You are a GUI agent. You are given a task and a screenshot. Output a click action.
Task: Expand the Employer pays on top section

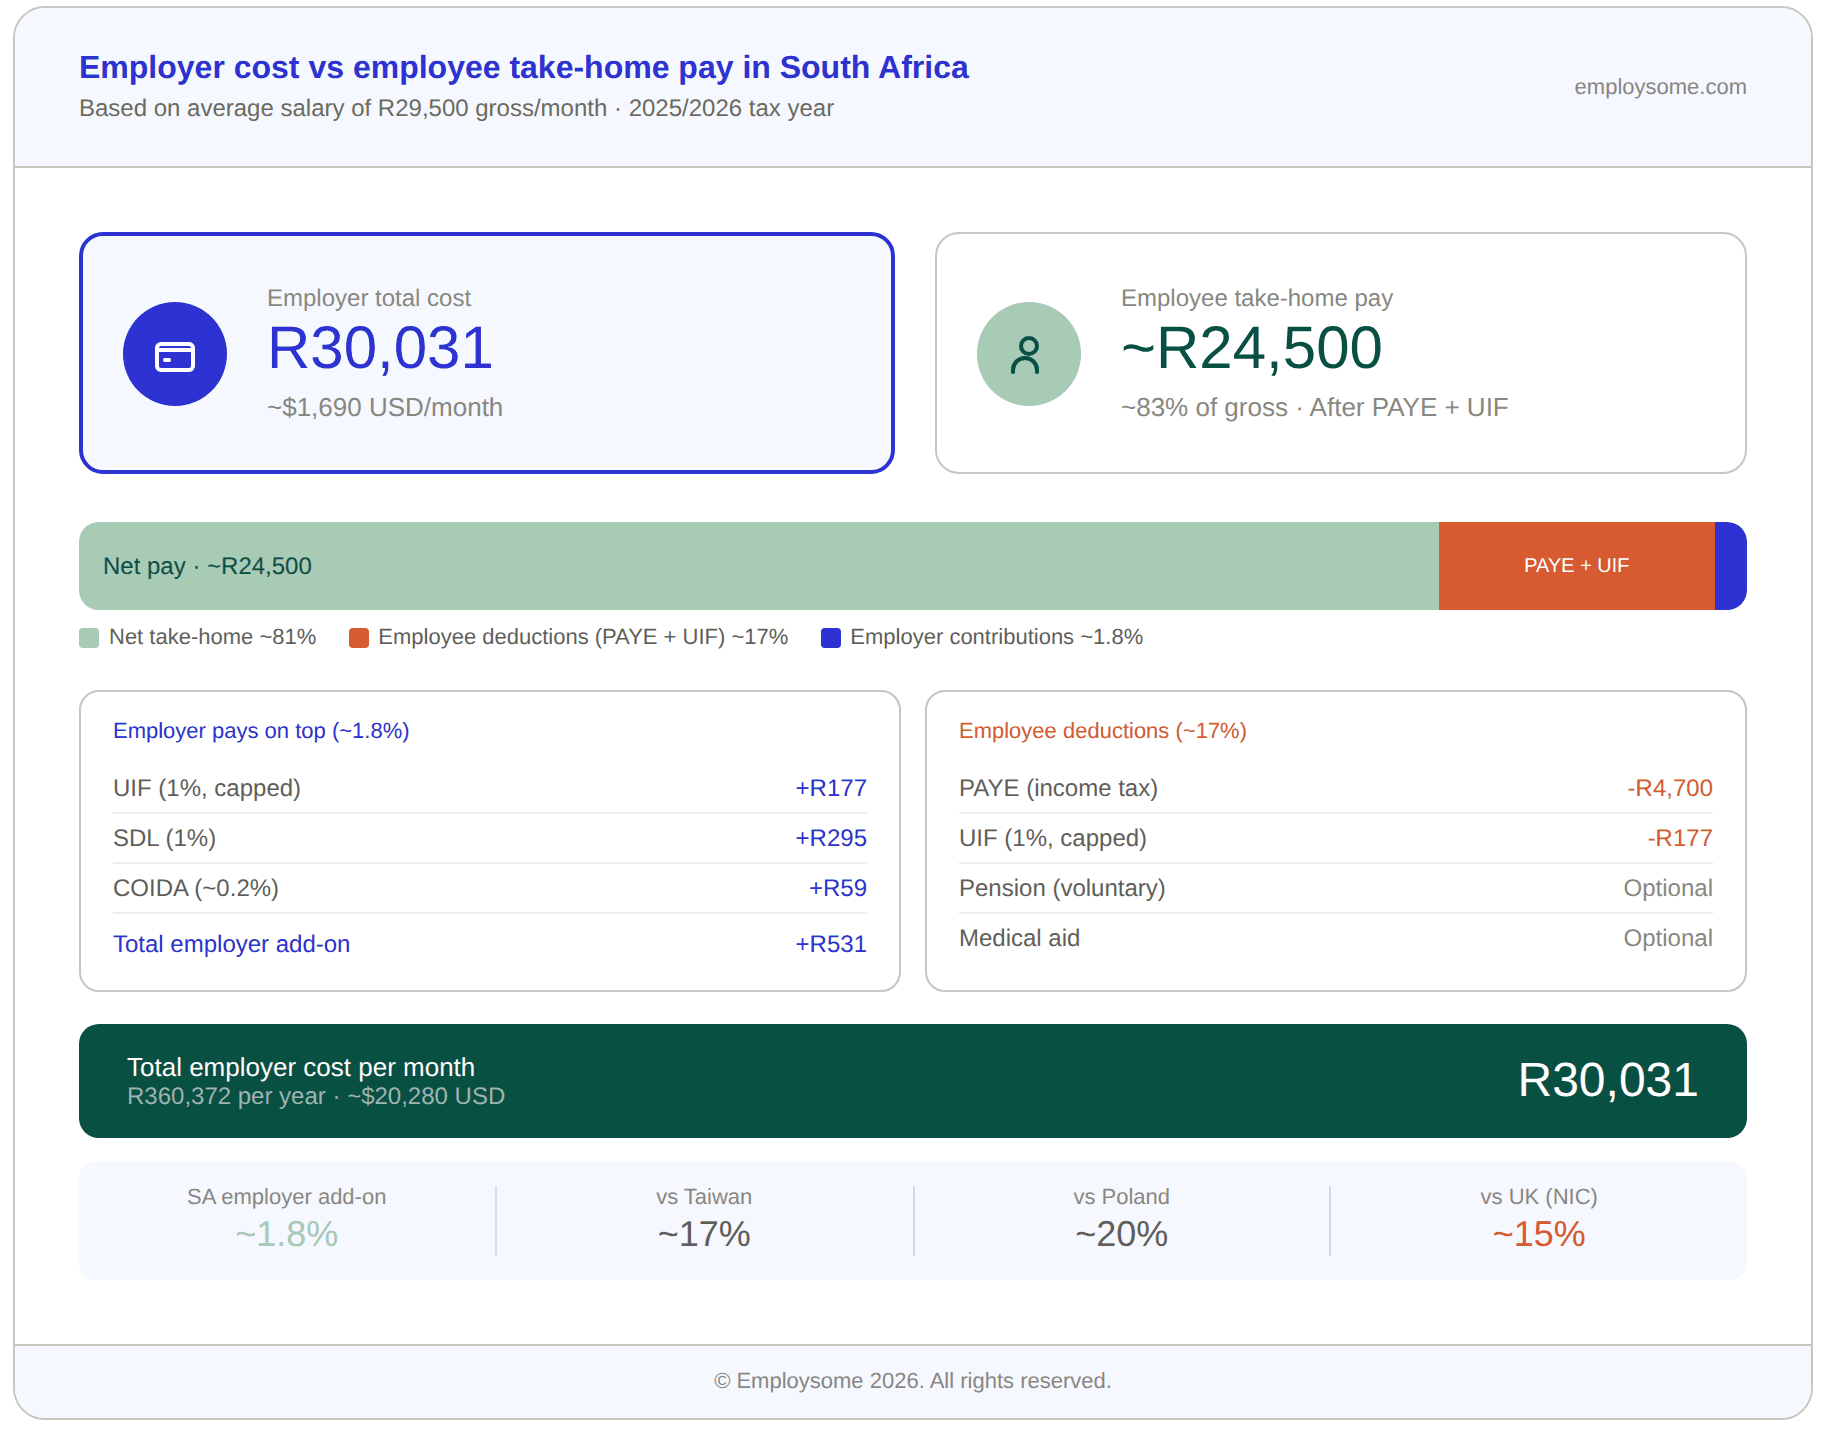click(x=261, y=730)
